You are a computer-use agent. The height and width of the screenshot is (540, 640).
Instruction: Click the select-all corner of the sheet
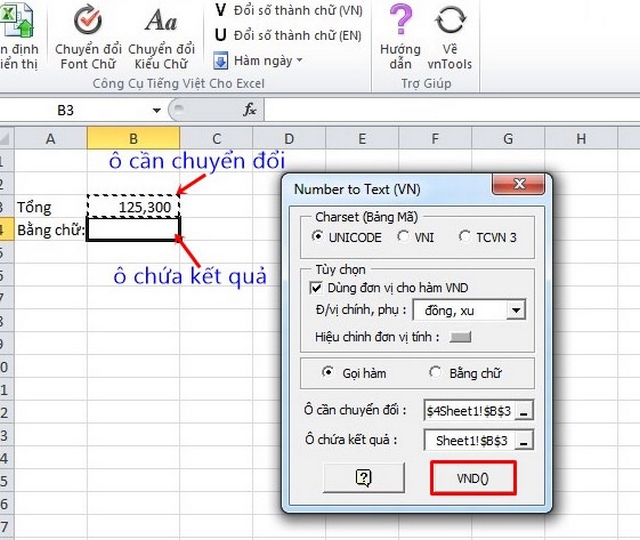[6, 139]
